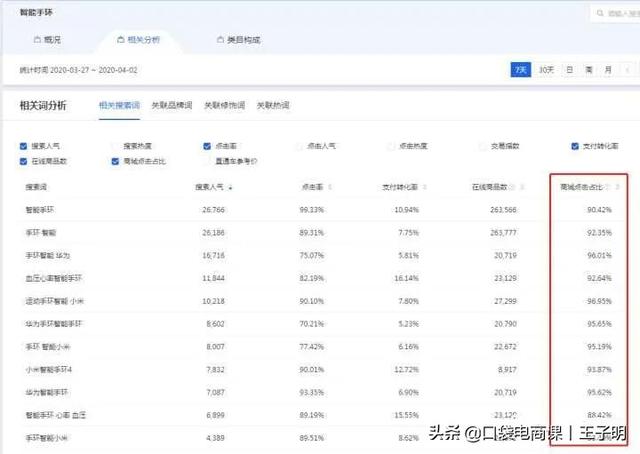640x454 pixels.
Task: Check the 搜索热度 checkbox
Action: coord(115,146)
